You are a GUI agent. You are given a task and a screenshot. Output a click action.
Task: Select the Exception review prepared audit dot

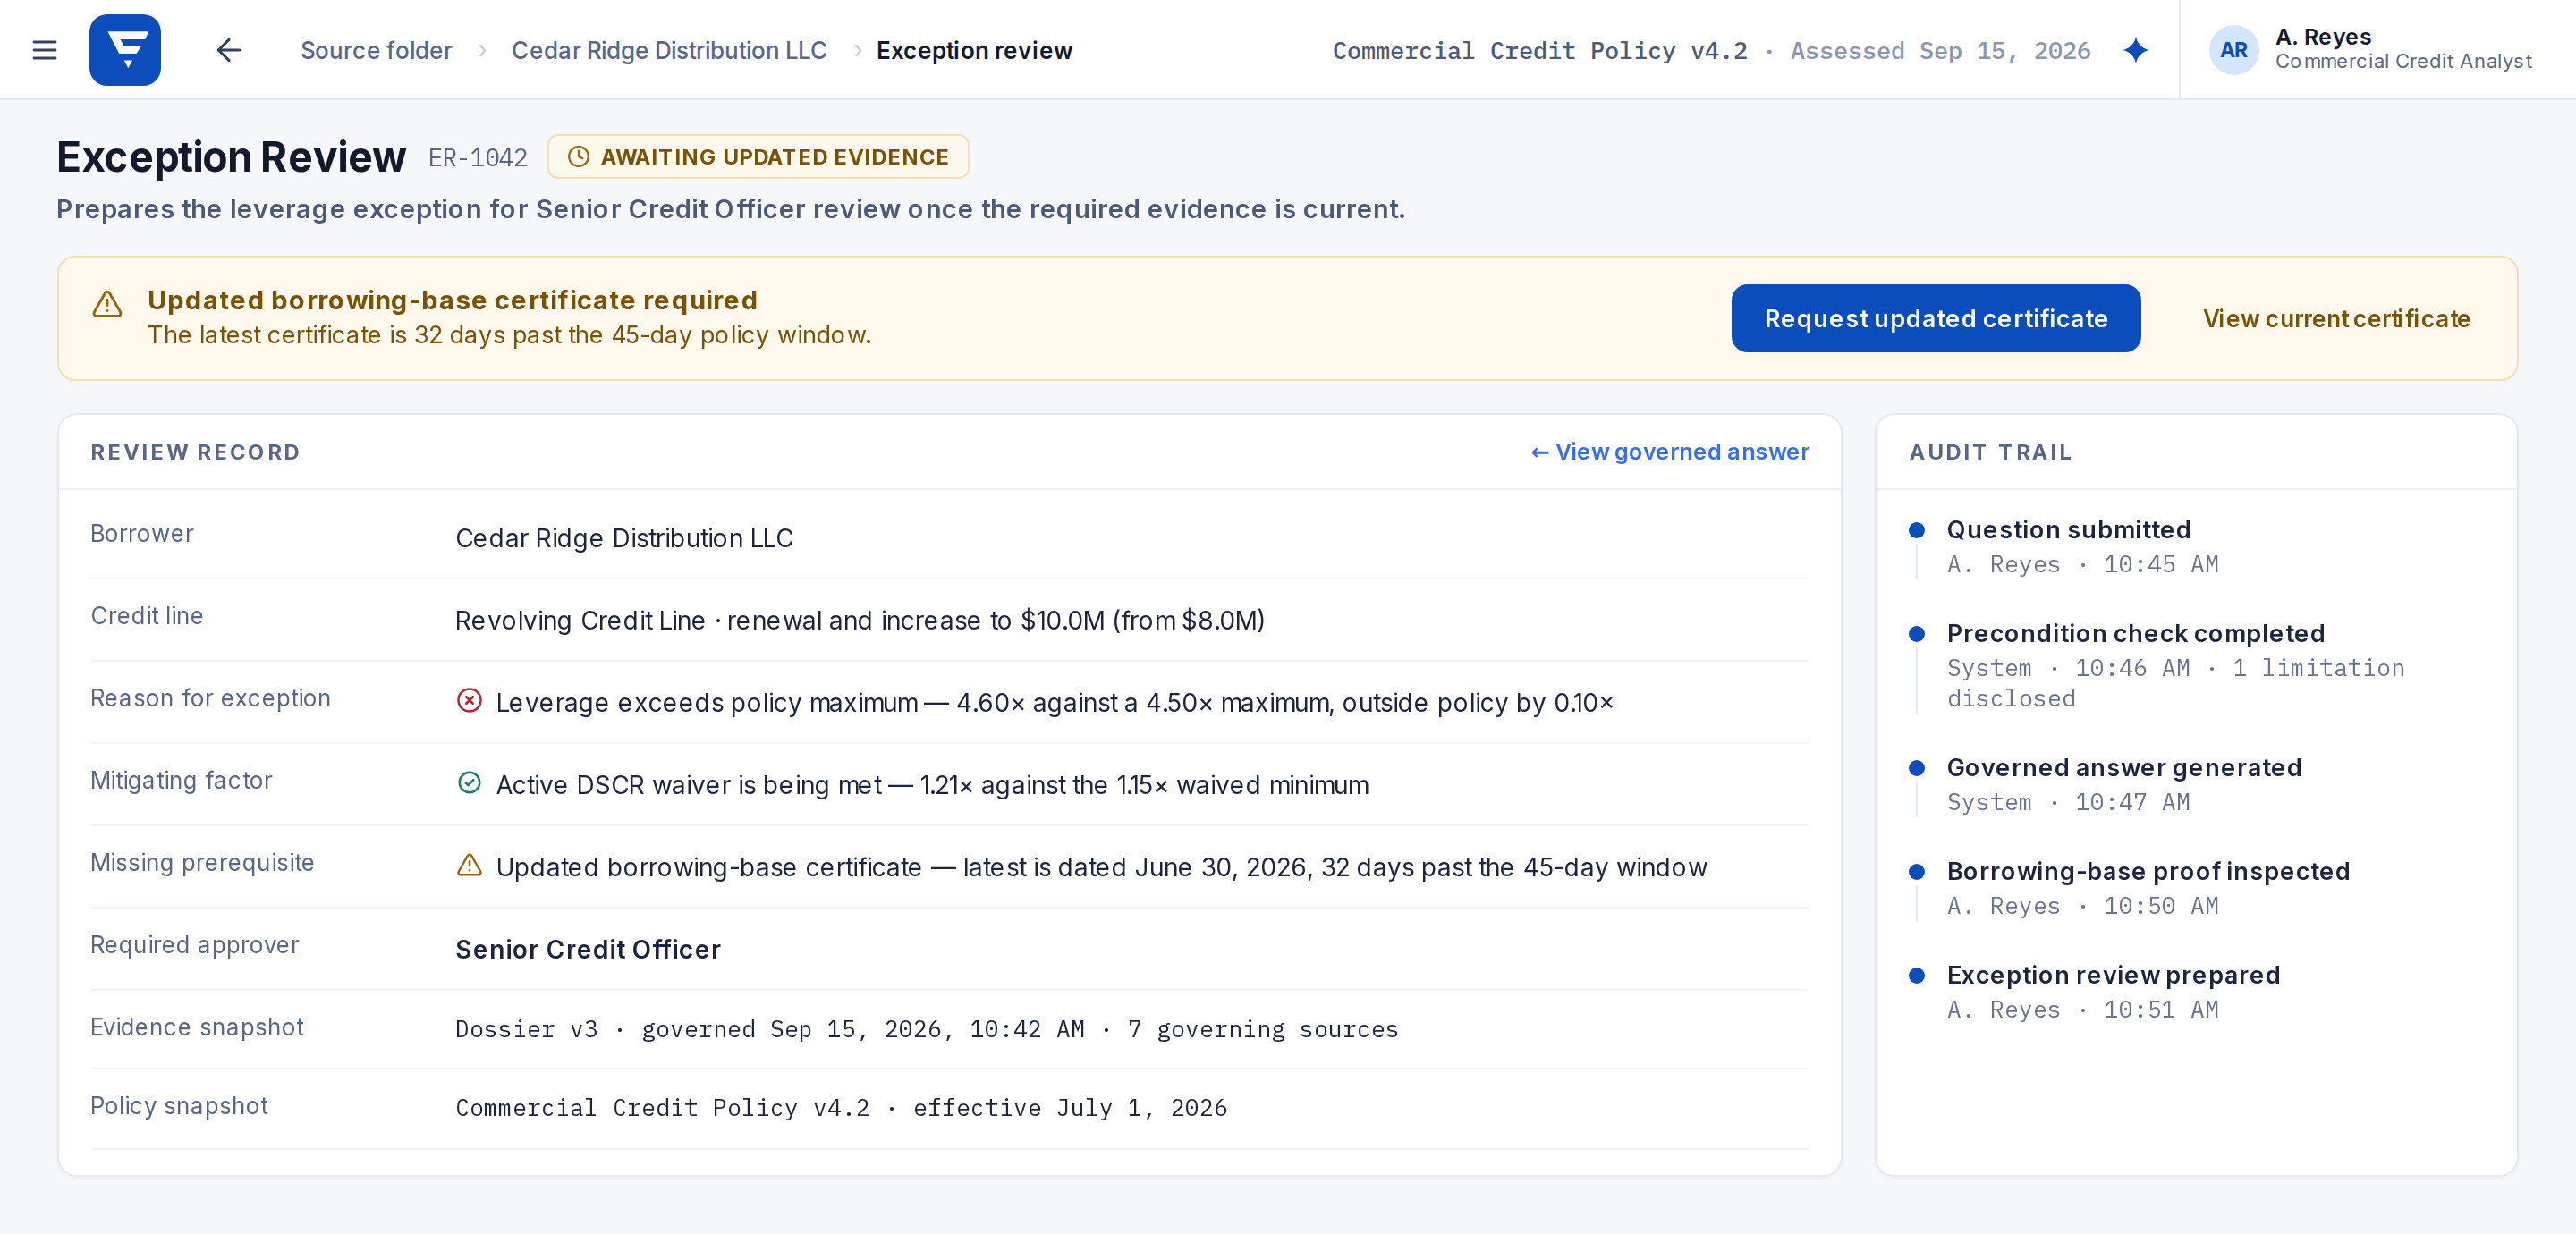coord(1916,976)
